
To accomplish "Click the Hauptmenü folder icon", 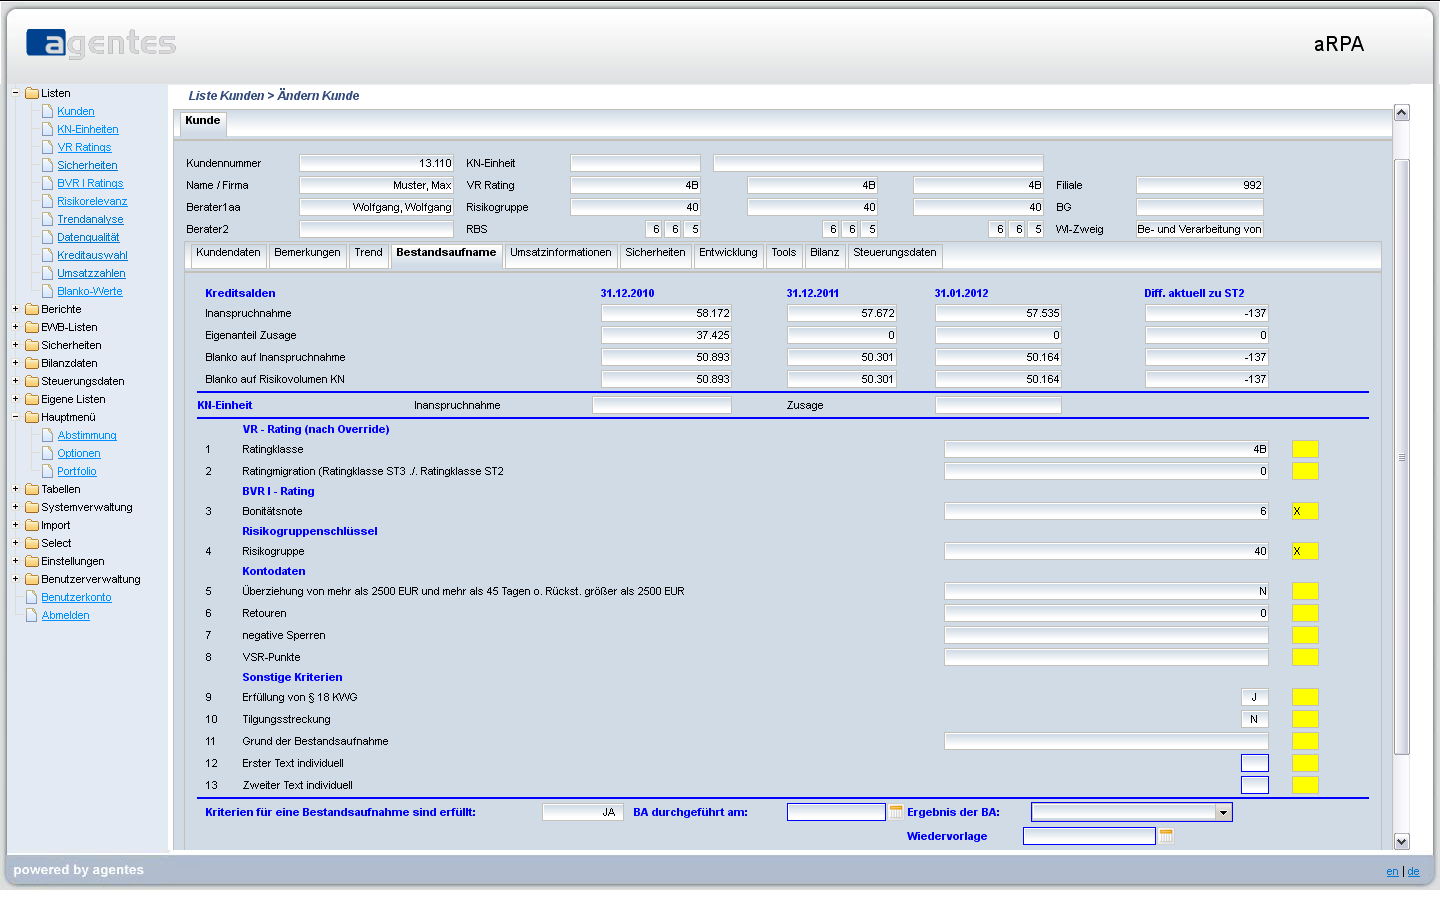I will 32,417.
